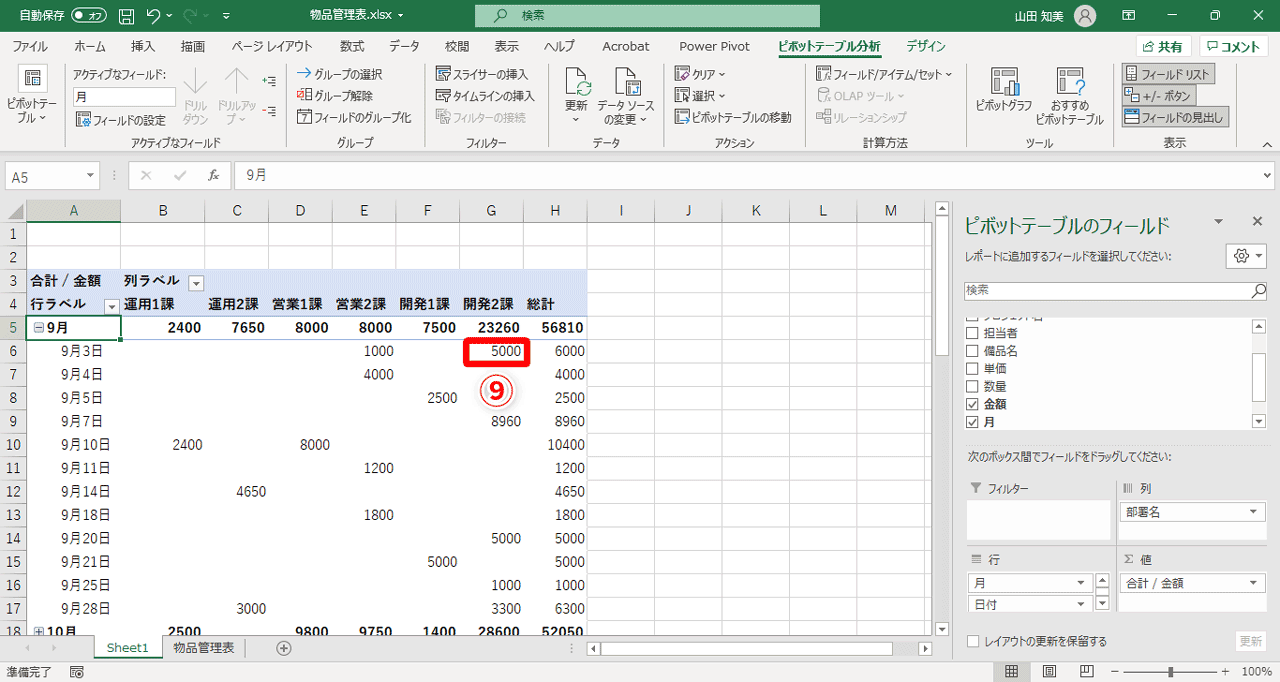1280x682 pixels.
Task: Click Group Field (フィールドのグループ化)
Action: point(354,117)
